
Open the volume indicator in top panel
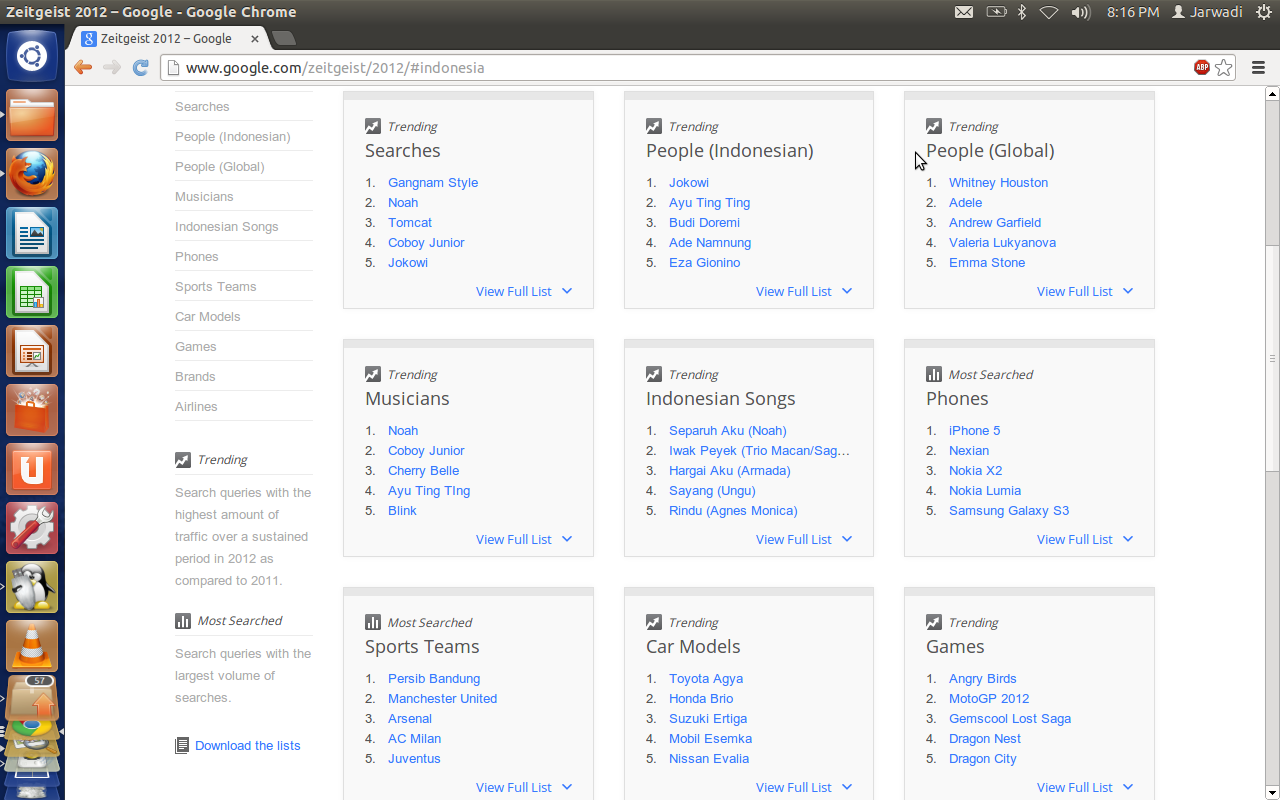[1080, 12]
